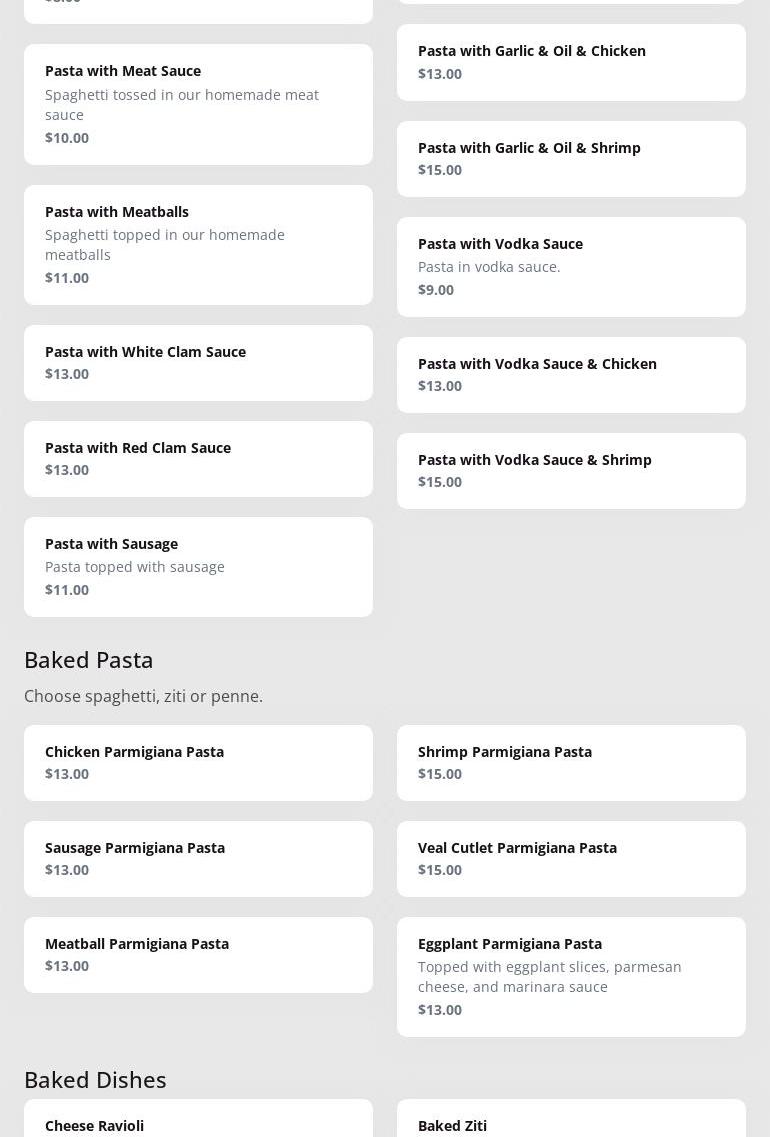Choose Eggplant Parmigiana Pasta card

[571, 976]
